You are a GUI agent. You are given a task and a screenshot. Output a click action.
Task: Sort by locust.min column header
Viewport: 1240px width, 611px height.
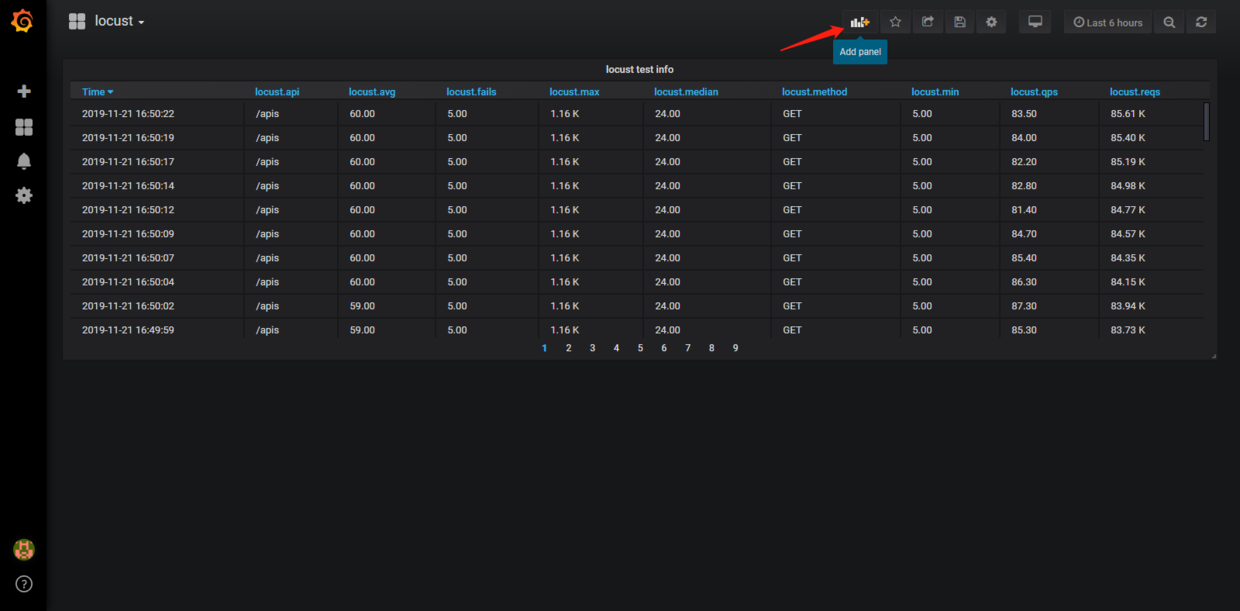point(935,92)
